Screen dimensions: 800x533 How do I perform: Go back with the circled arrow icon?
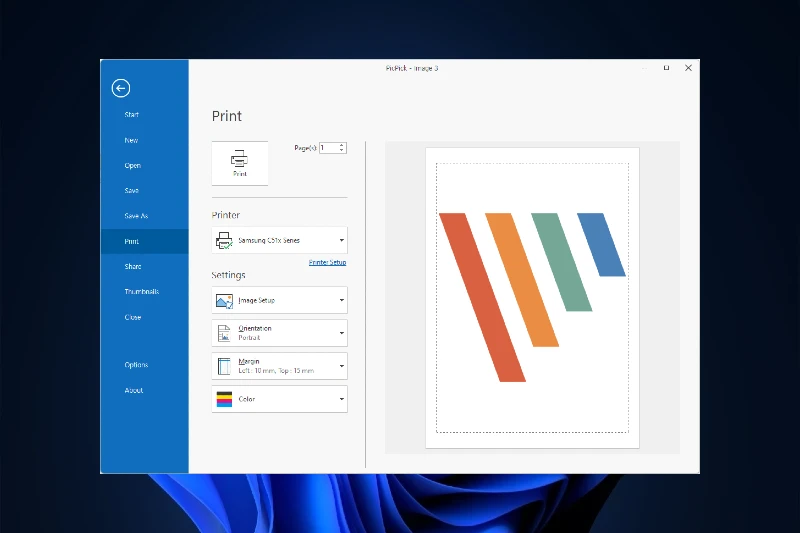(121, 88)
